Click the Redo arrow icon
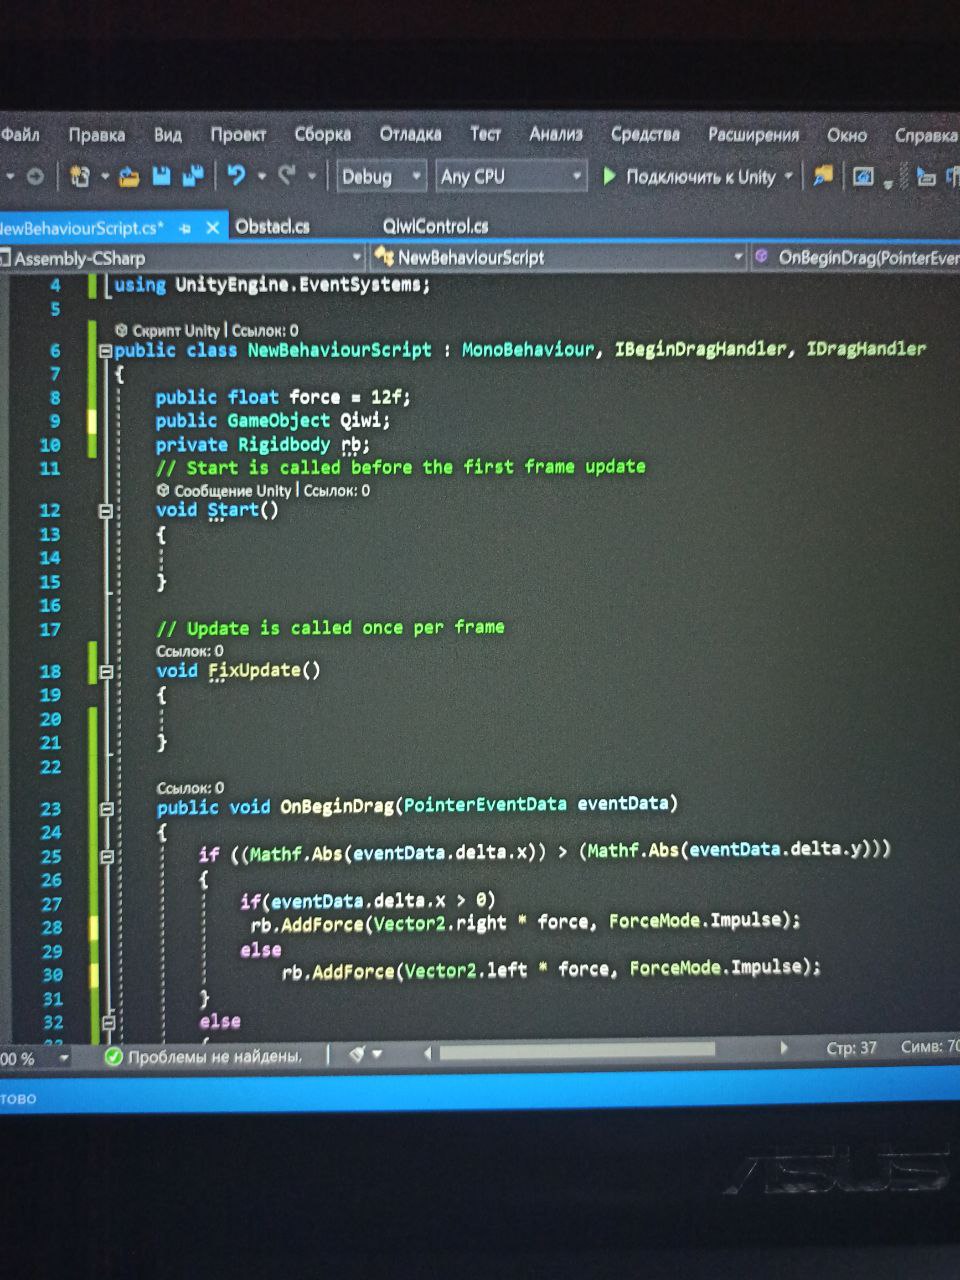This screenshot has height=1280, width=960. [287, 176]
